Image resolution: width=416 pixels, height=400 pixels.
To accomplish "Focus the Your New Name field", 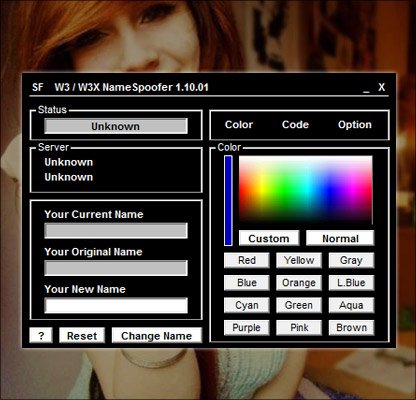I will pyautogui.click(x=116, y=305).
